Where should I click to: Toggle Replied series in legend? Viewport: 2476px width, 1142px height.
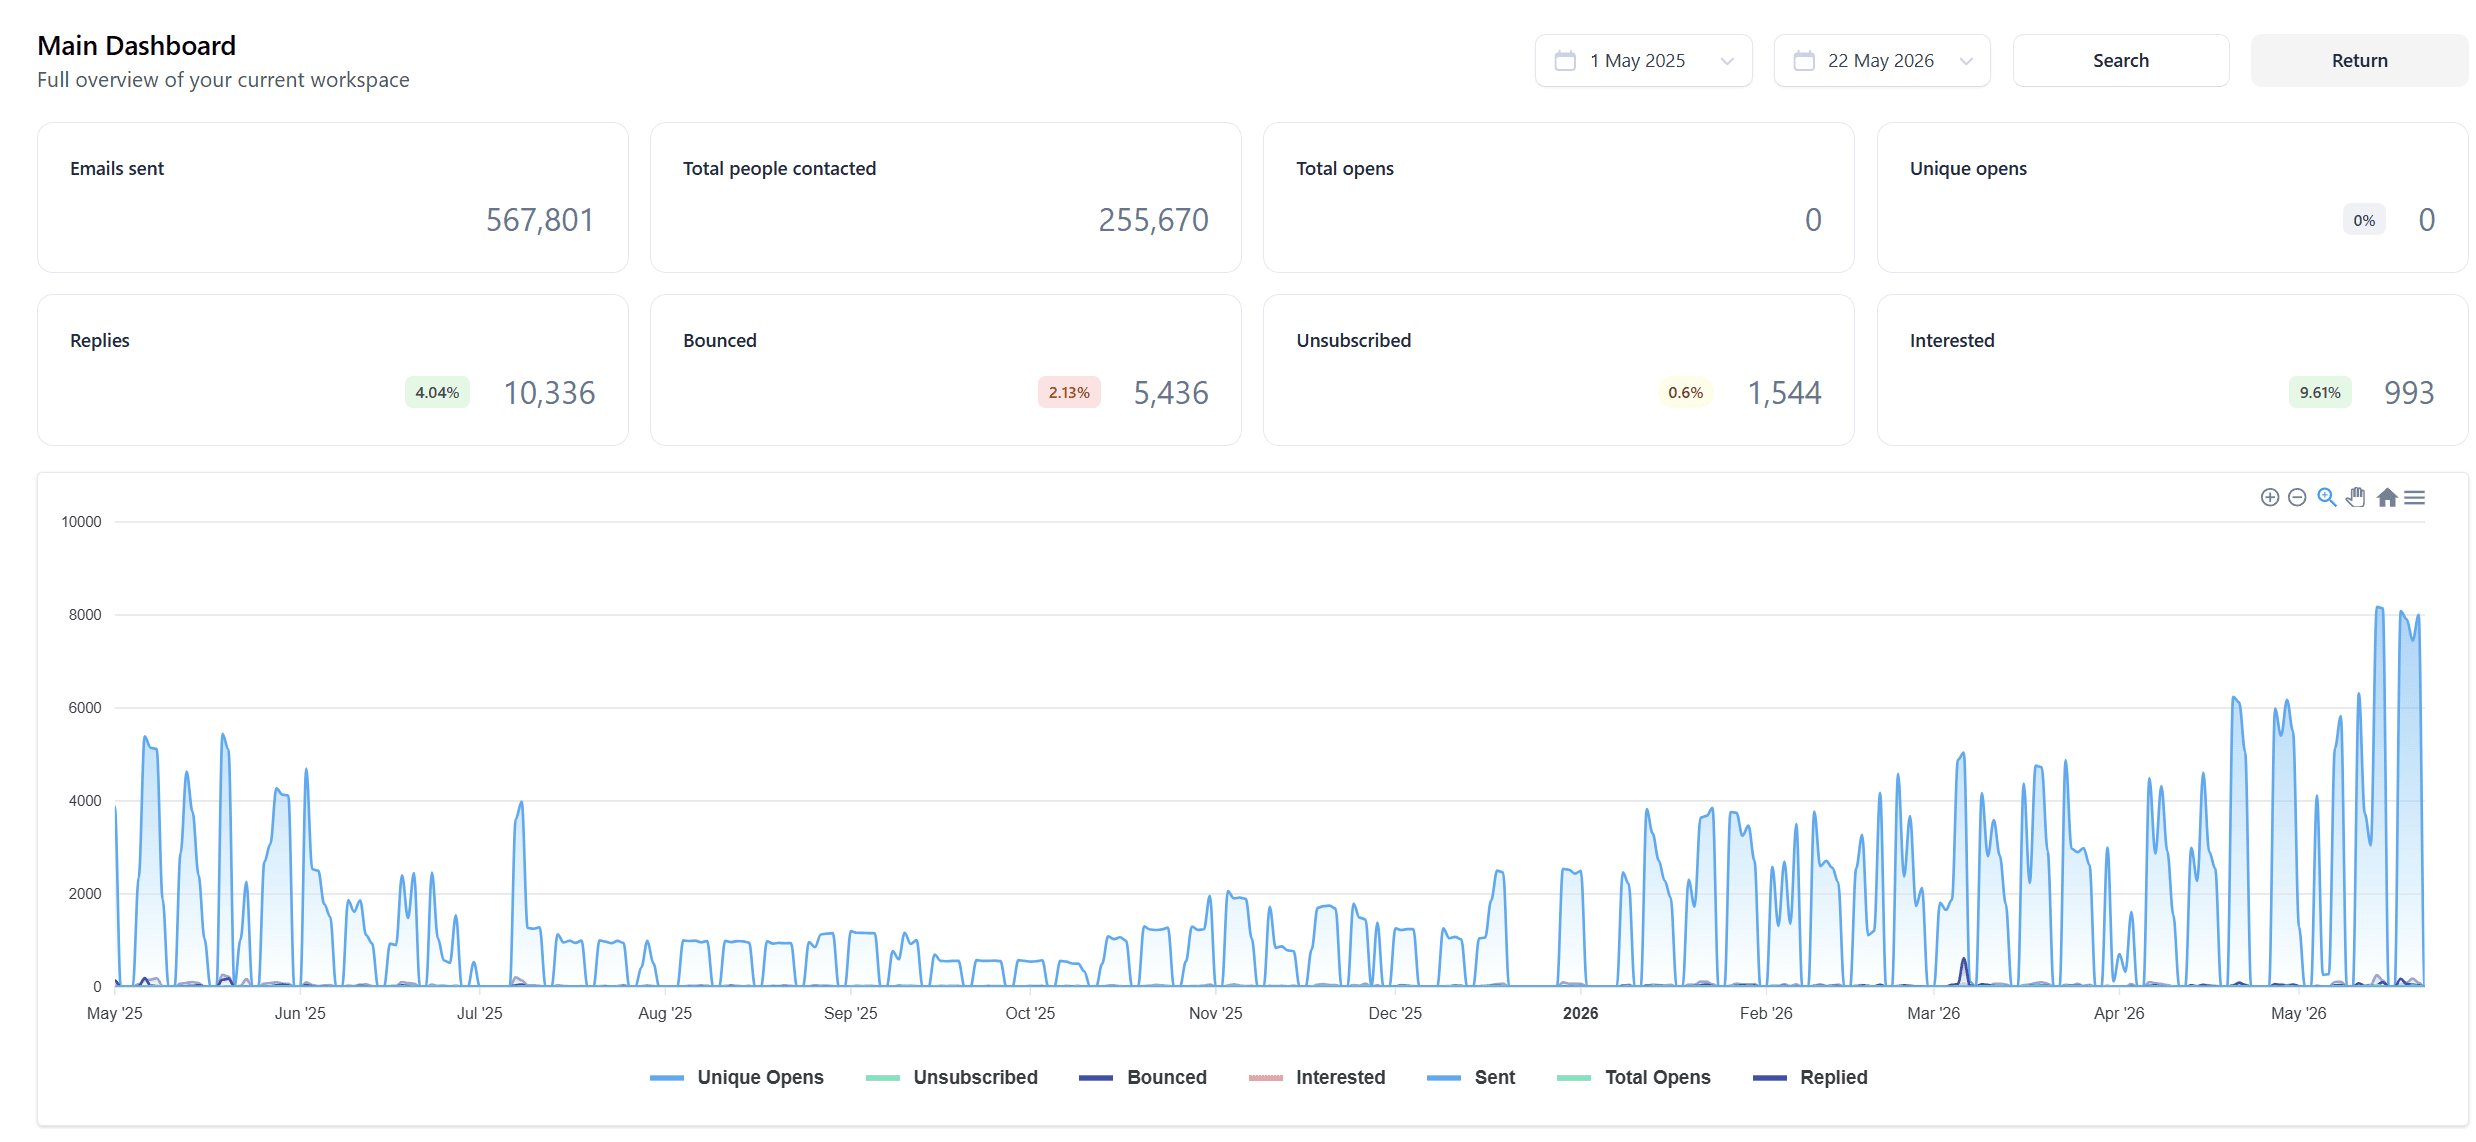point(1810,1077)
